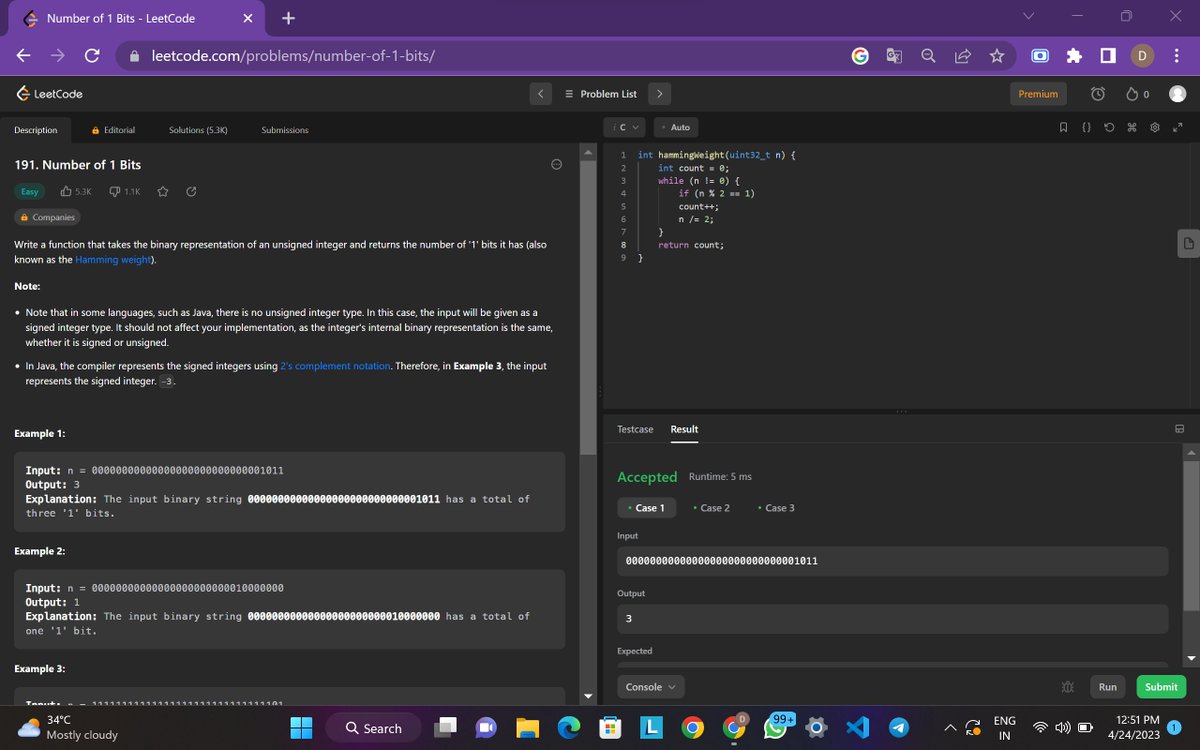Open WhatsApp from the taskbar
The height and width of the screenshot is (750, 1200).
click(777, 728)
